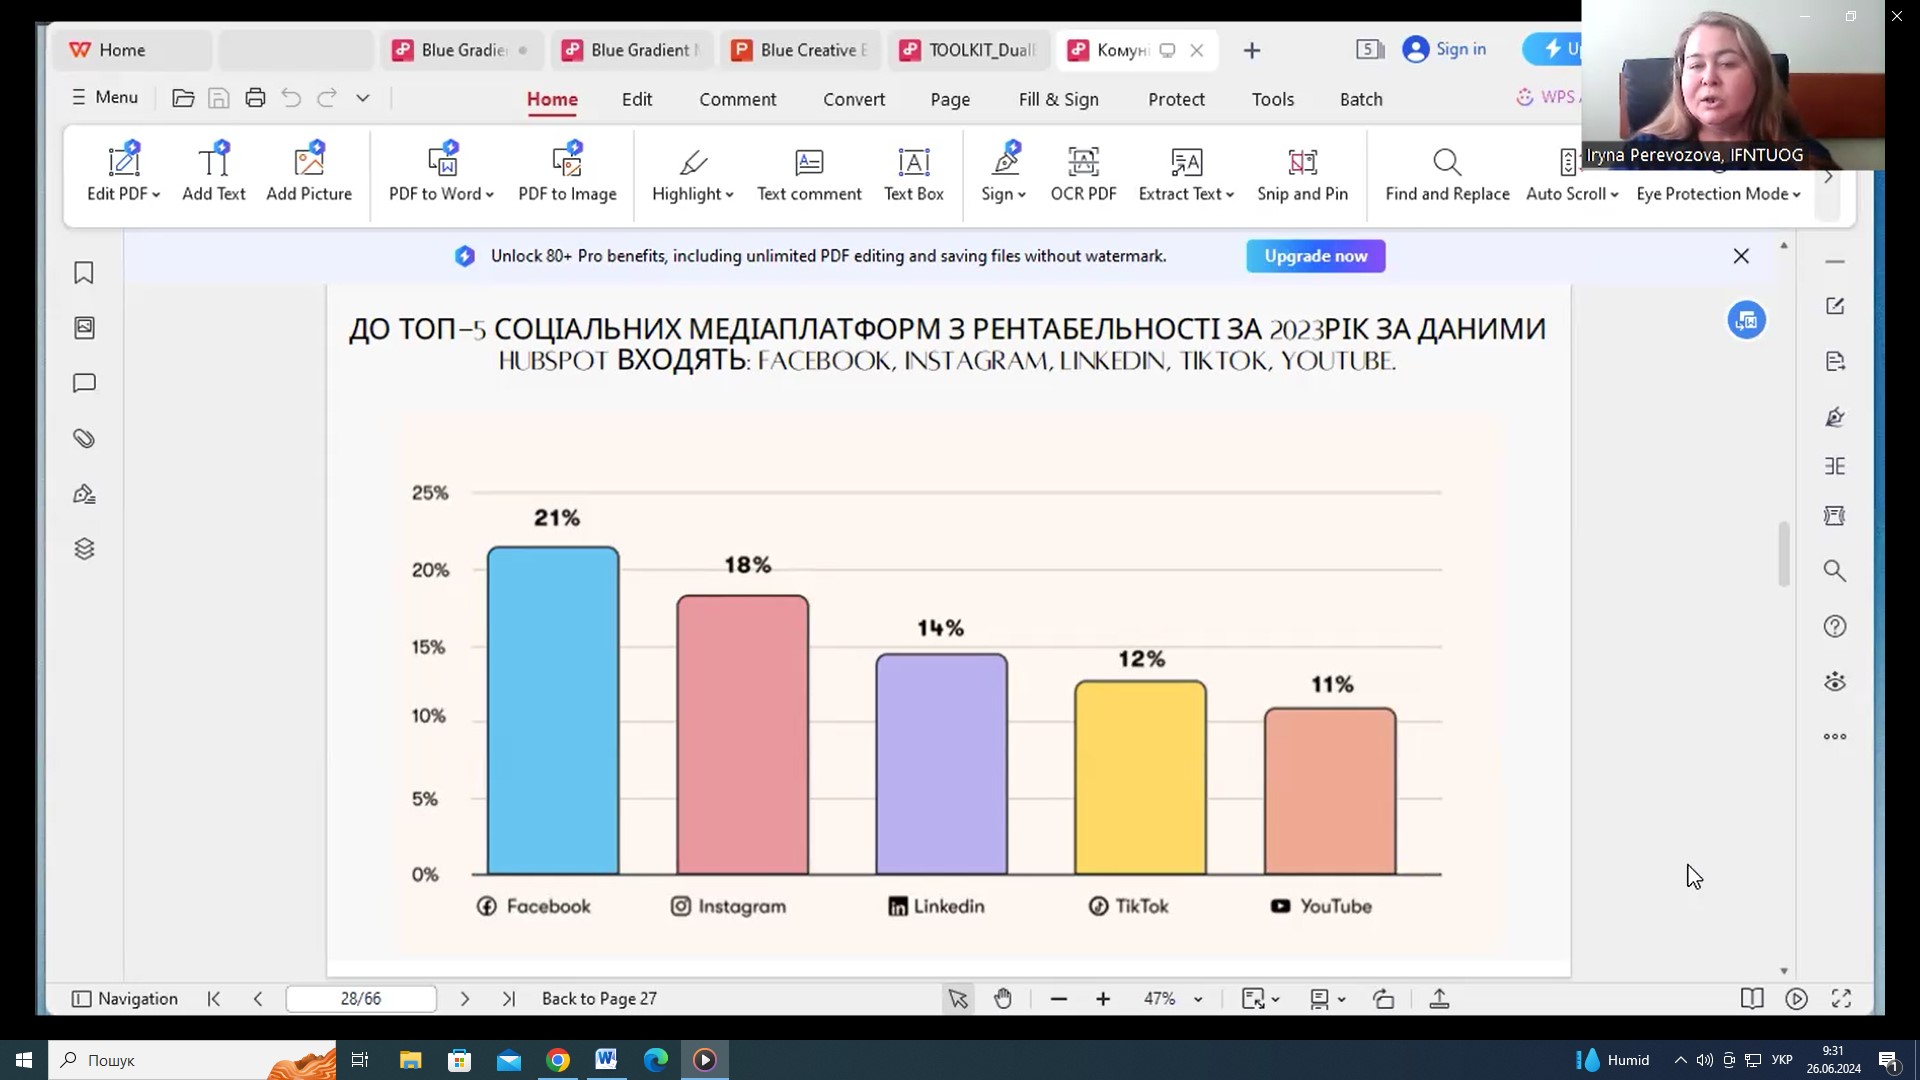Open the attachments paperclip panel
This screenshot has width=1920, height=1080.
click(x=84, y=438)
